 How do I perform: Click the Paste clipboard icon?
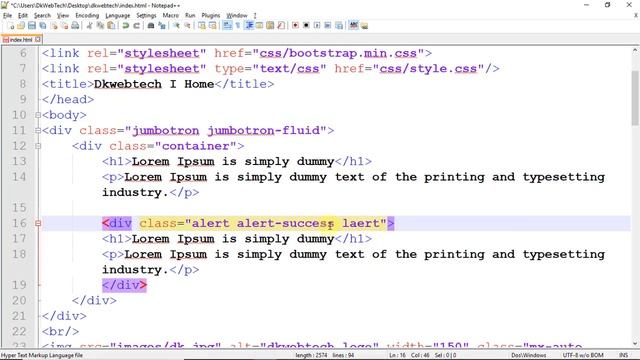111,26
